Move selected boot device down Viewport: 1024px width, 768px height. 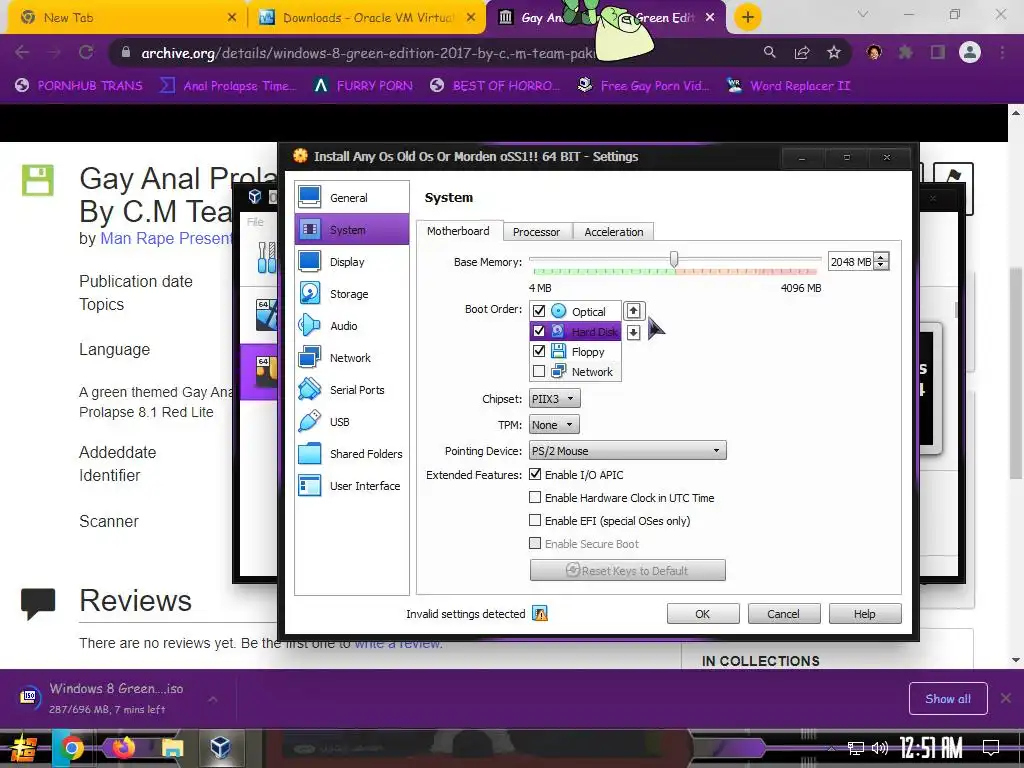(633, 332)
